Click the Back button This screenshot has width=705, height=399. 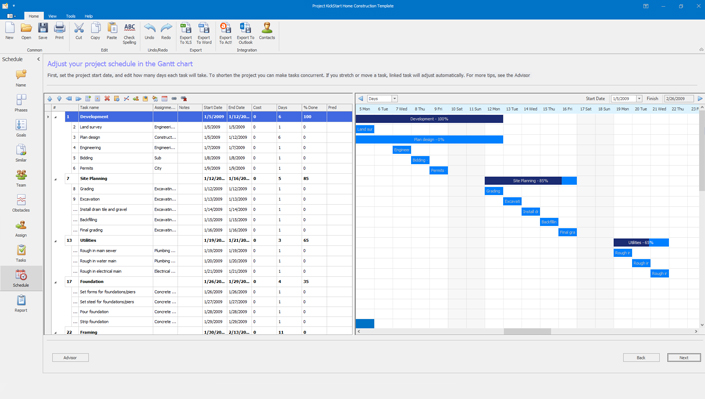pos(641,358)
